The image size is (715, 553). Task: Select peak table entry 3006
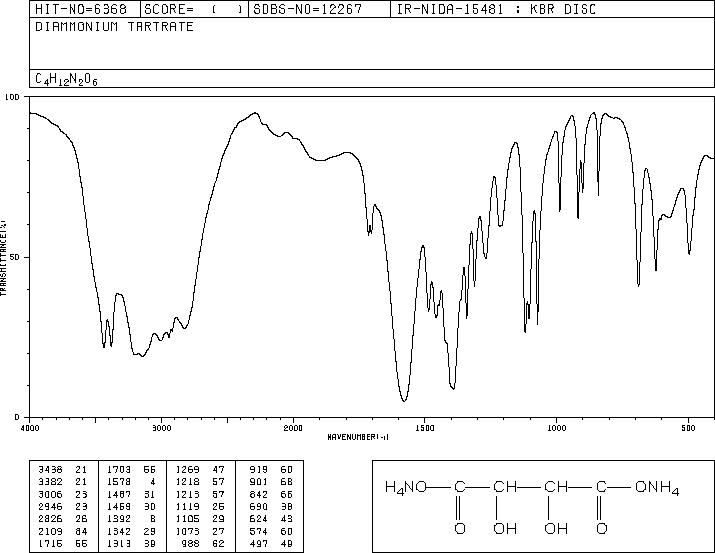[x=50, y=494]
